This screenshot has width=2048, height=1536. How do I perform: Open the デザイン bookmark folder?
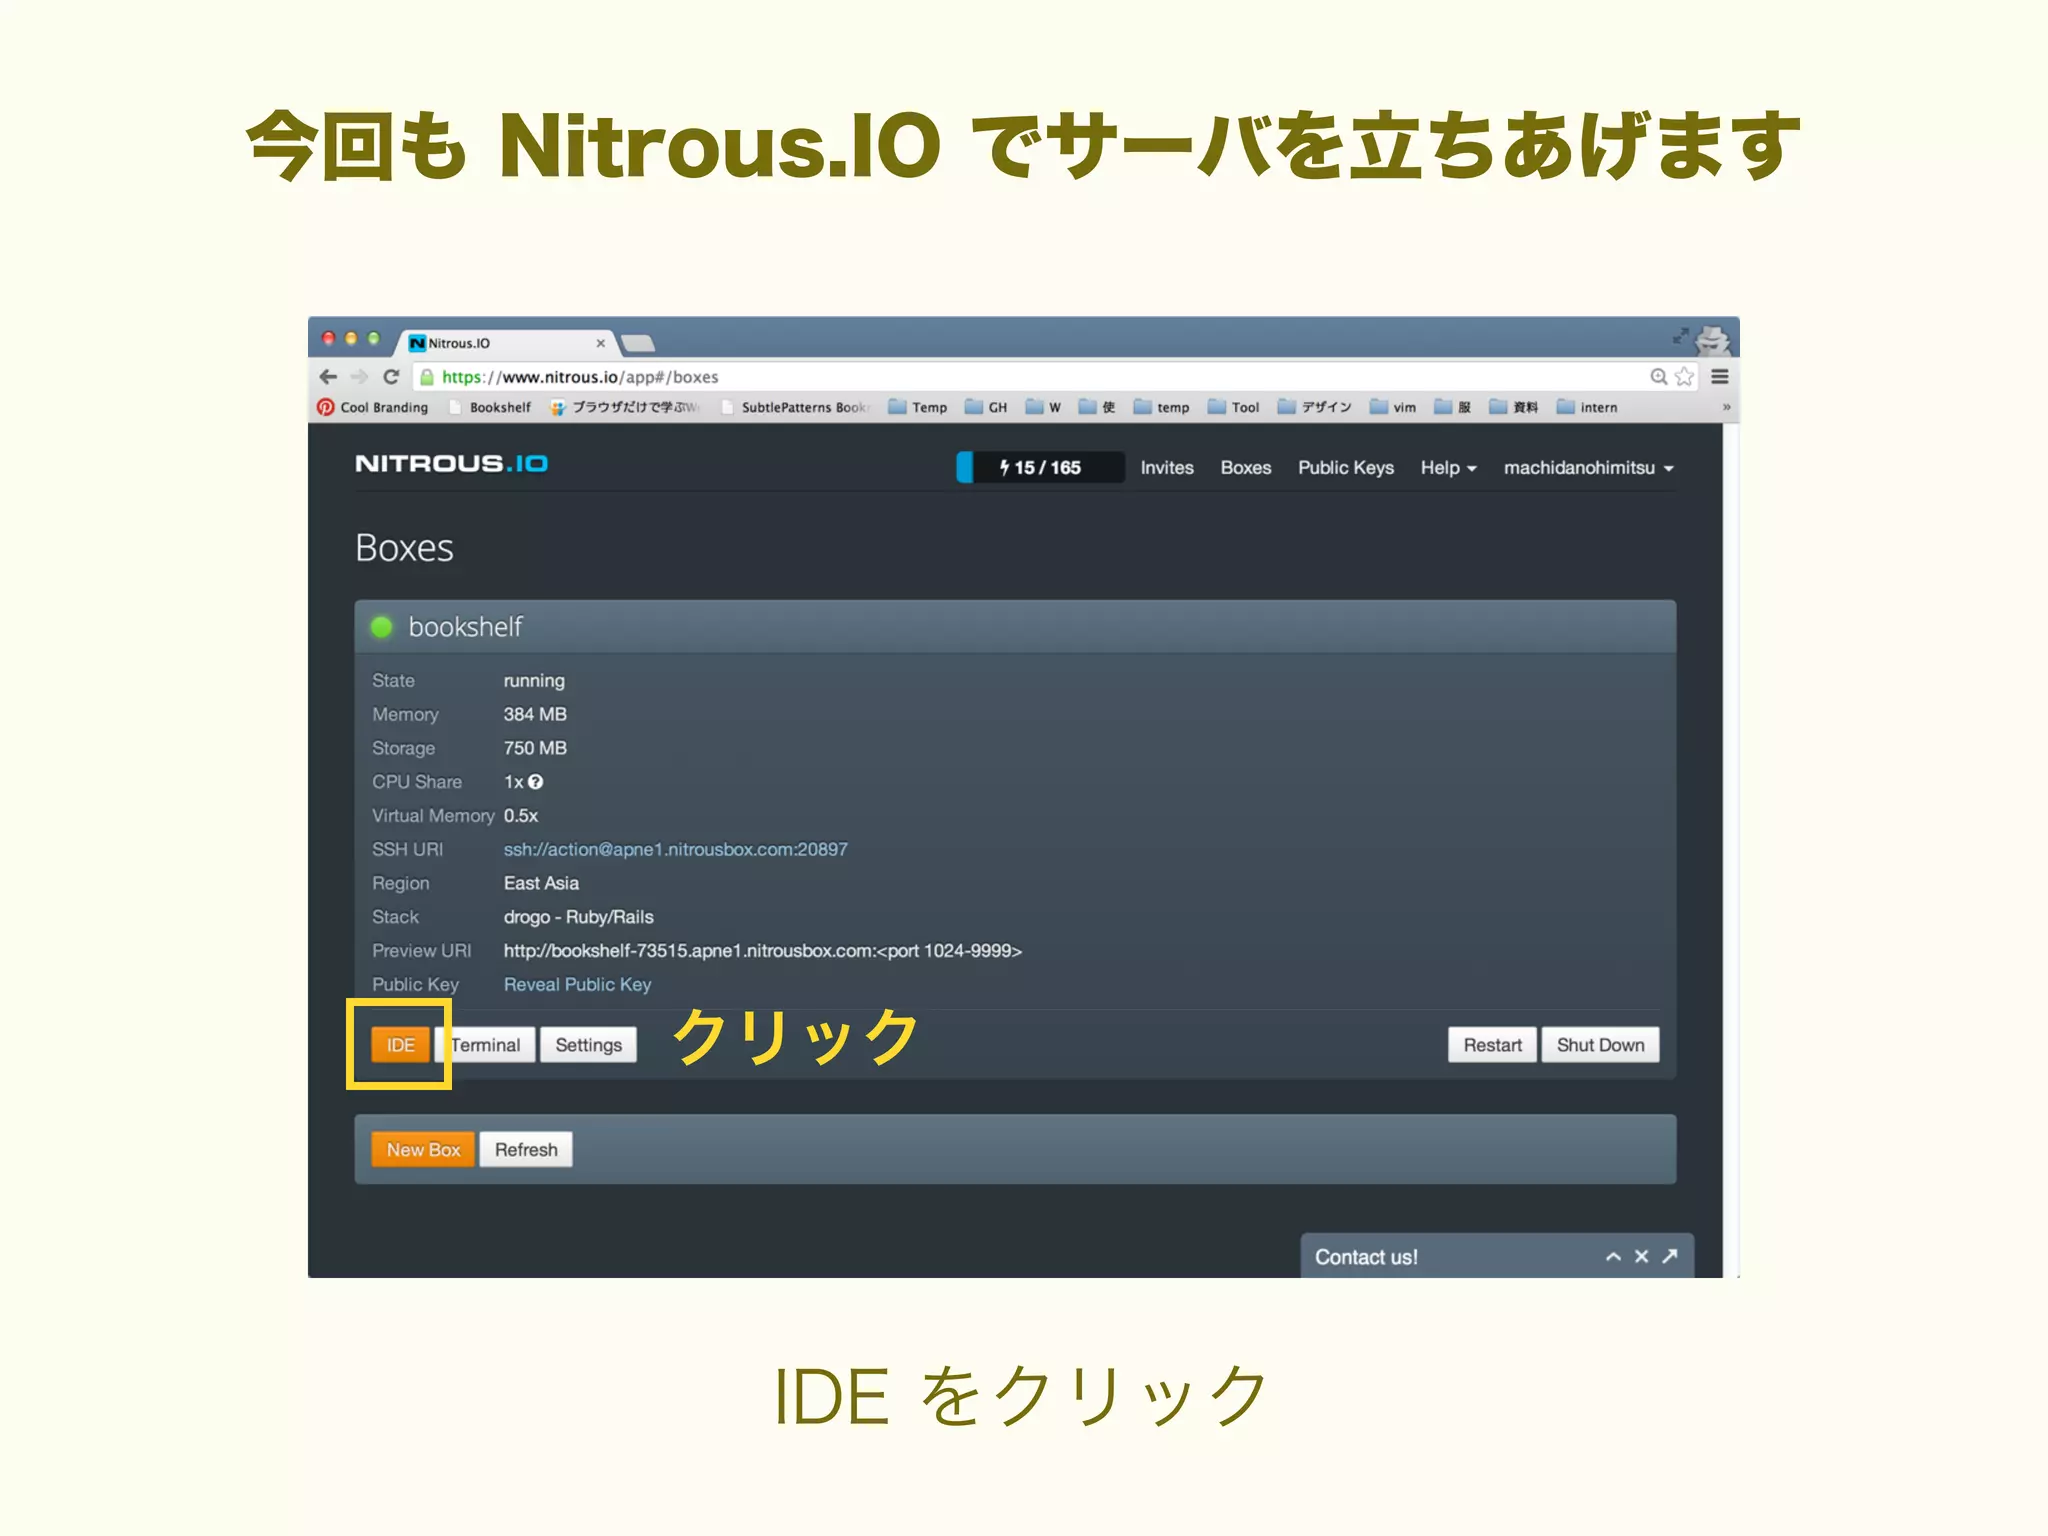point(1315,407)
